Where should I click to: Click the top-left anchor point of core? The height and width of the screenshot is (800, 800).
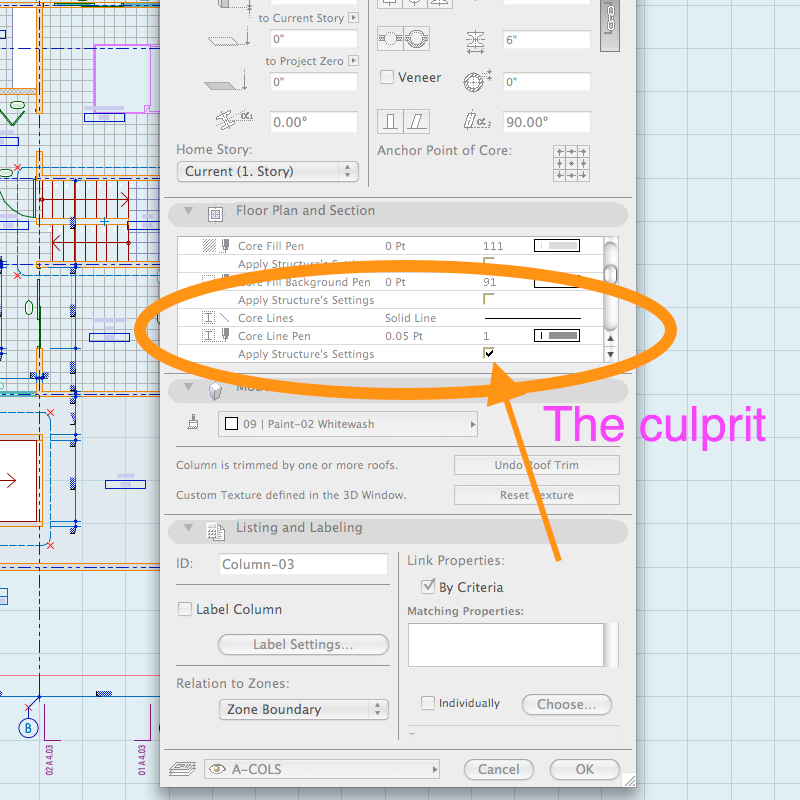click(x=560, y=152)
